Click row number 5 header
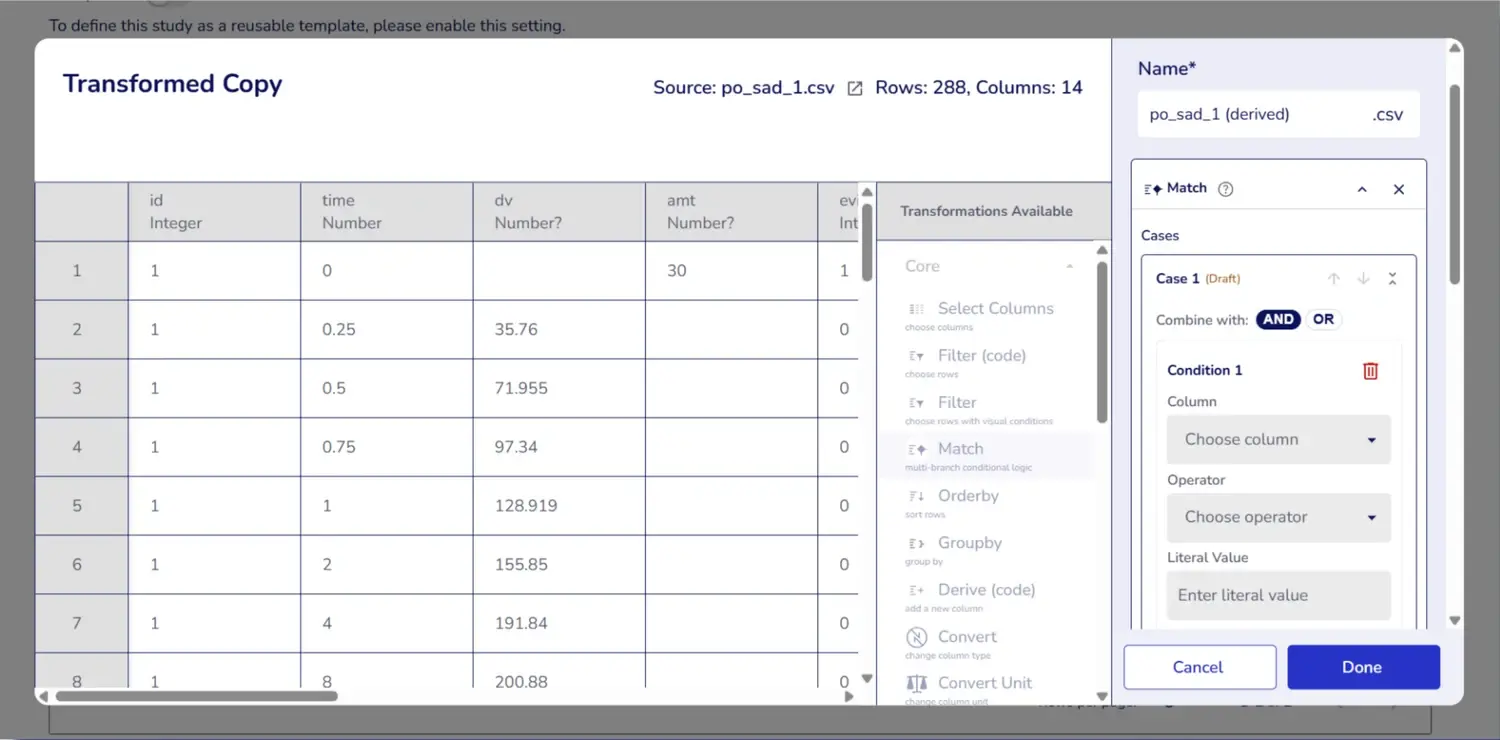 82,506
